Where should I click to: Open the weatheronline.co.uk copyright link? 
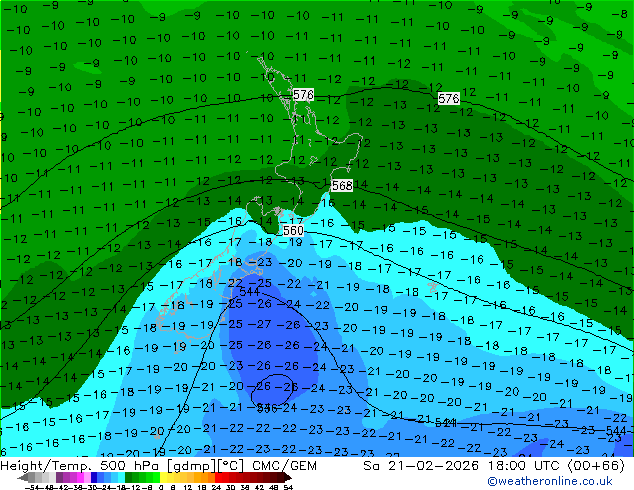coord(549,481)
